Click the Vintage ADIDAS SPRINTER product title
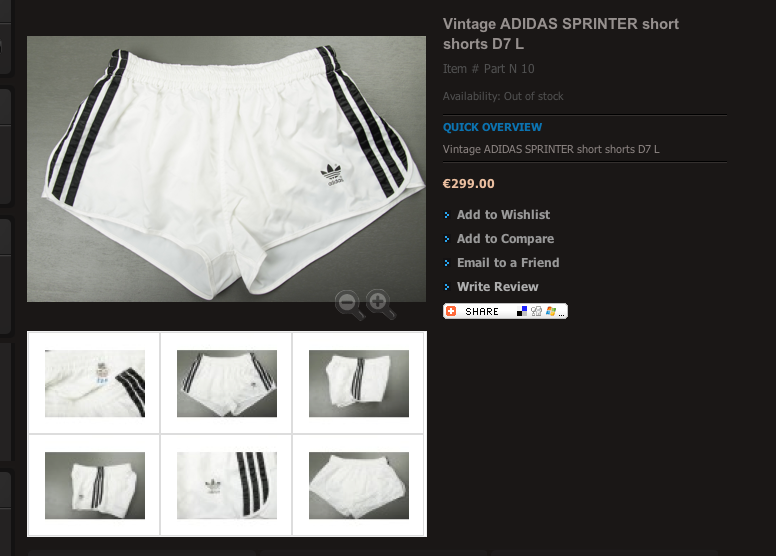Screen dimensions: 776x556 (560, 34)
